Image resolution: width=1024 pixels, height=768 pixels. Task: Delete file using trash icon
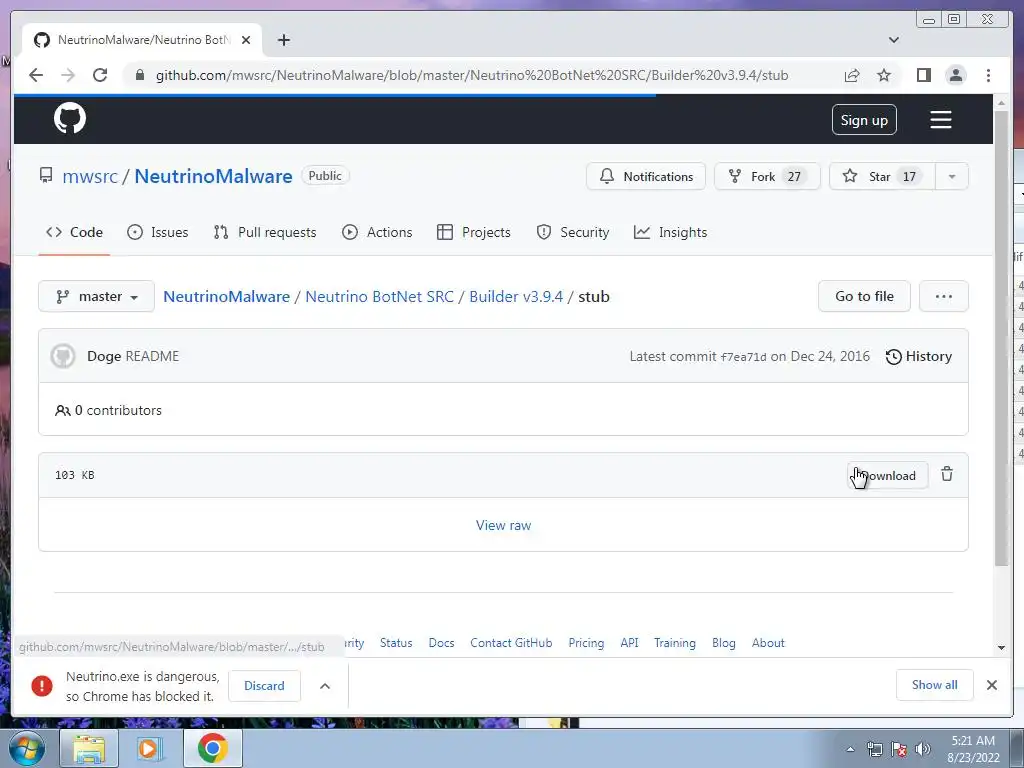(x=947, y=474)
